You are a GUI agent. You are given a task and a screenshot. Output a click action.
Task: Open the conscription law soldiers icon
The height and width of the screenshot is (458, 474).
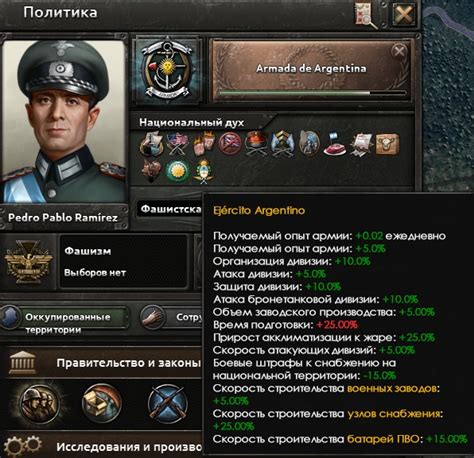pyautogui.click(x=40, y=404)
